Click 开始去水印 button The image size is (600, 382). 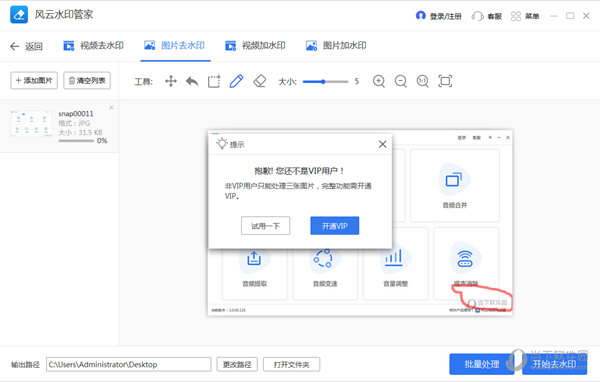pos(554,364)
